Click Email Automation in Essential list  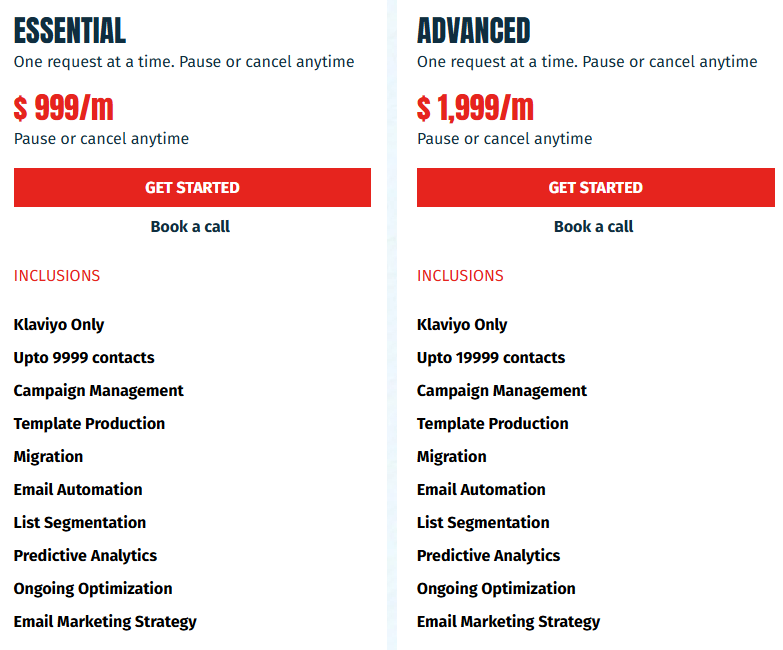[78, 489]
